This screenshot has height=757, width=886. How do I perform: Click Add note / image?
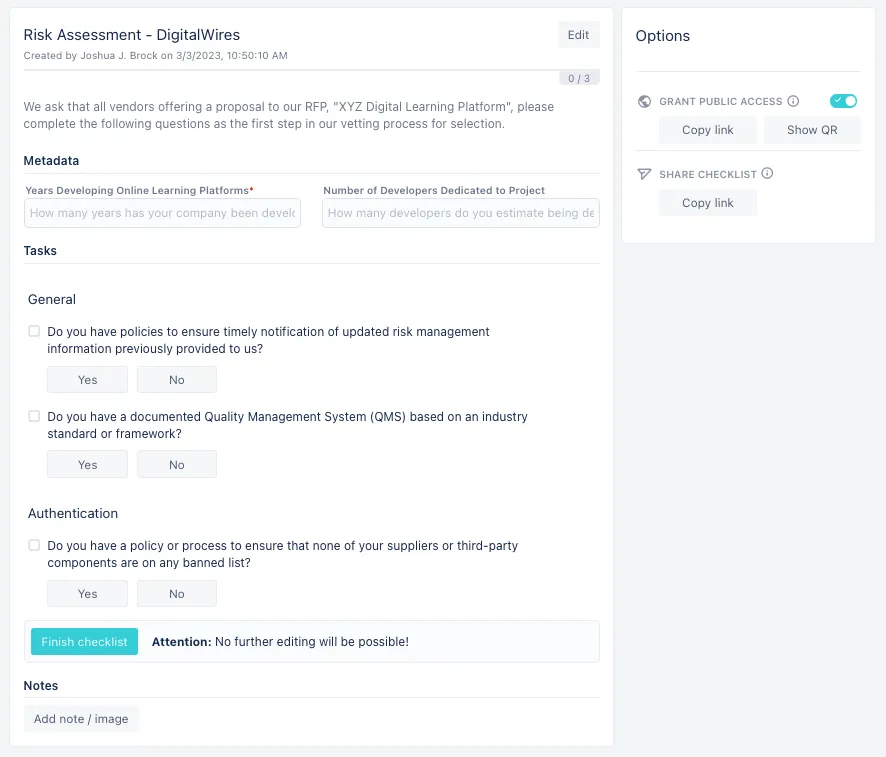point(81,718)
